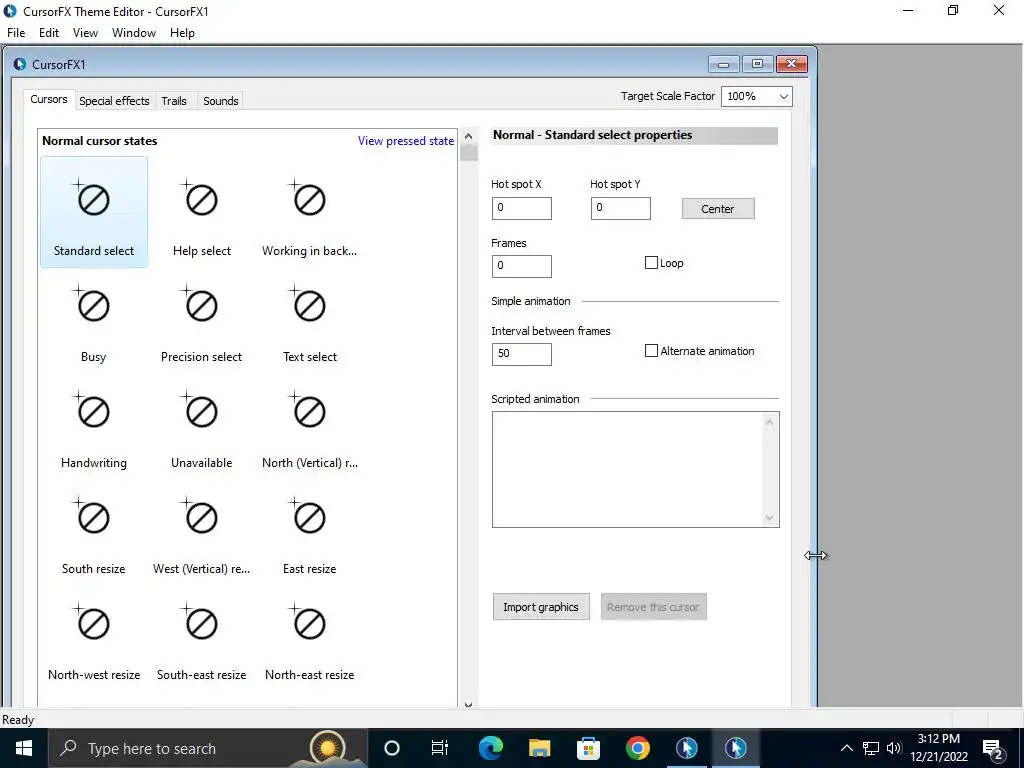
Task: Open the Windows Start menu
Action: point(24,748)
